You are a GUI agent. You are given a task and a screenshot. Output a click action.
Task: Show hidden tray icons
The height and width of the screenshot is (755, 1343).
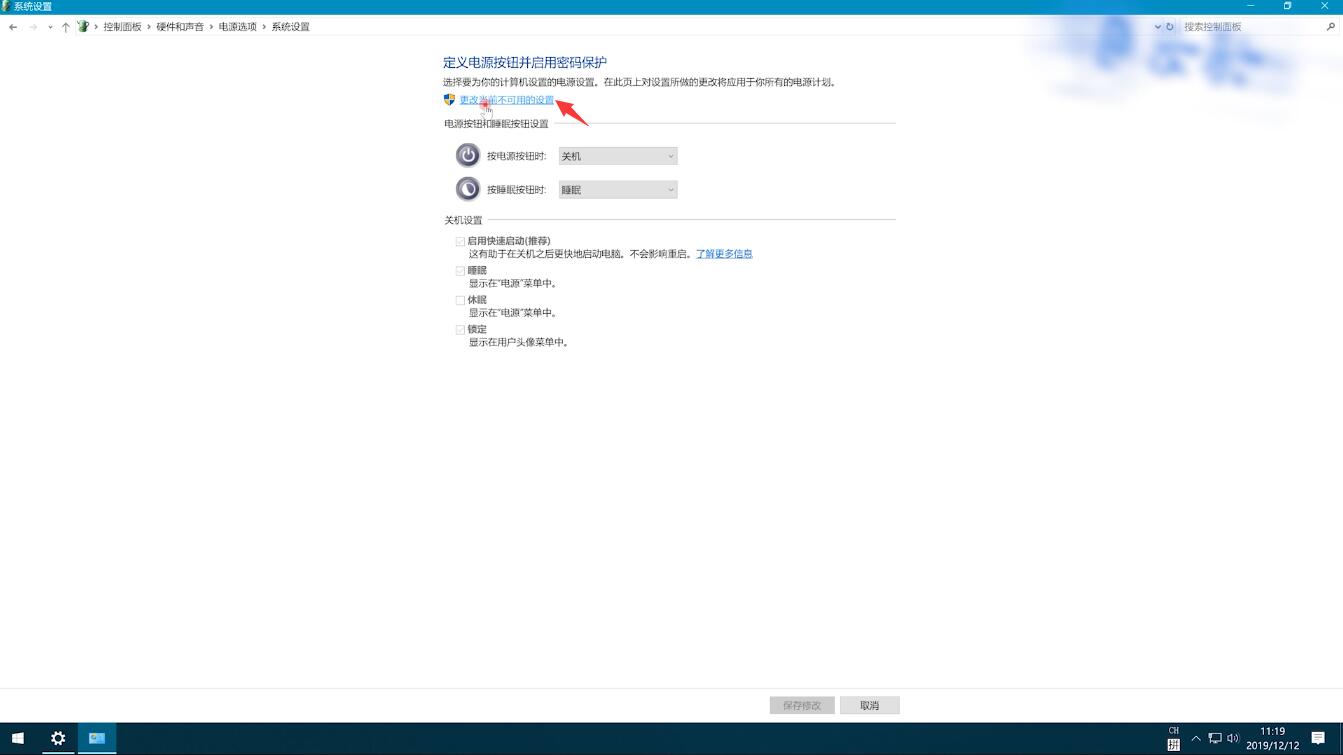click(x=1196, y=738)
